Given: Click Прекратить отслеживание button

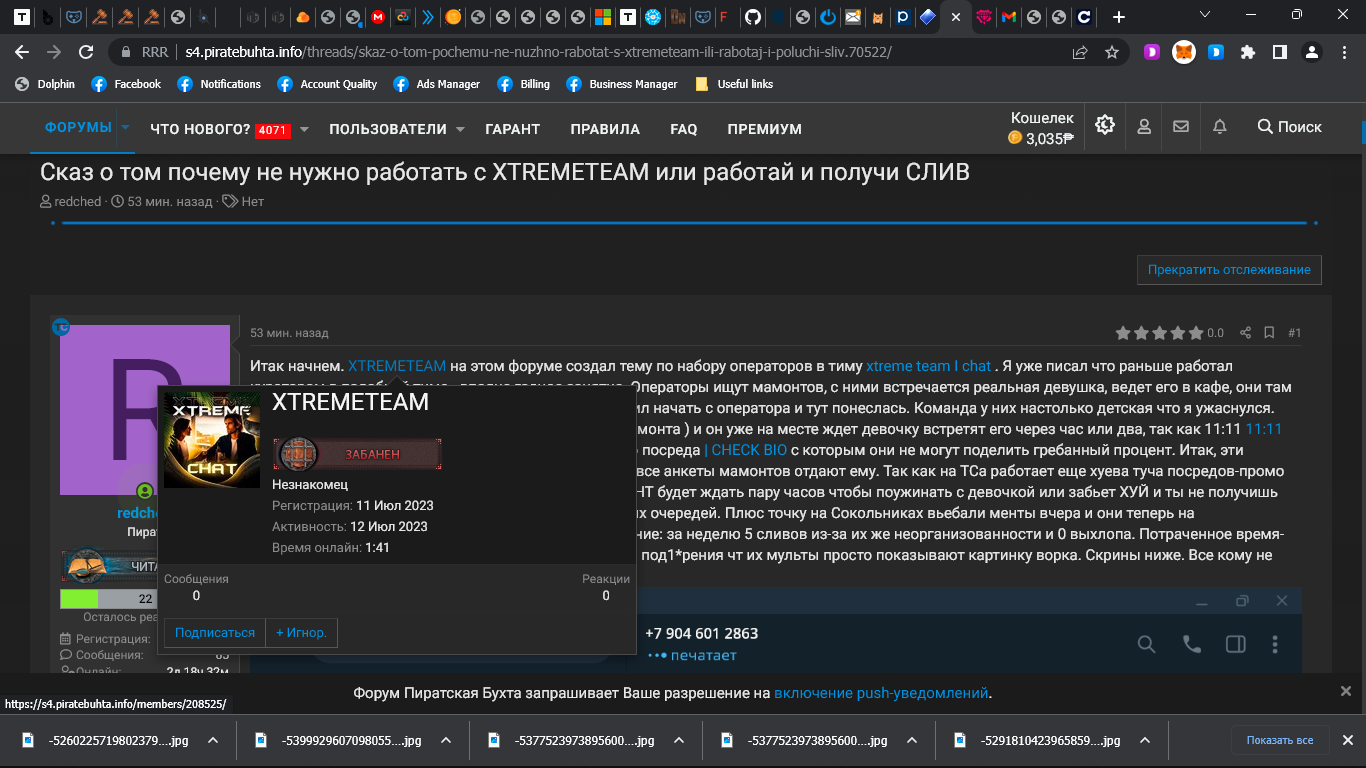Looking at the screenshot, I should coord(1229,270).
